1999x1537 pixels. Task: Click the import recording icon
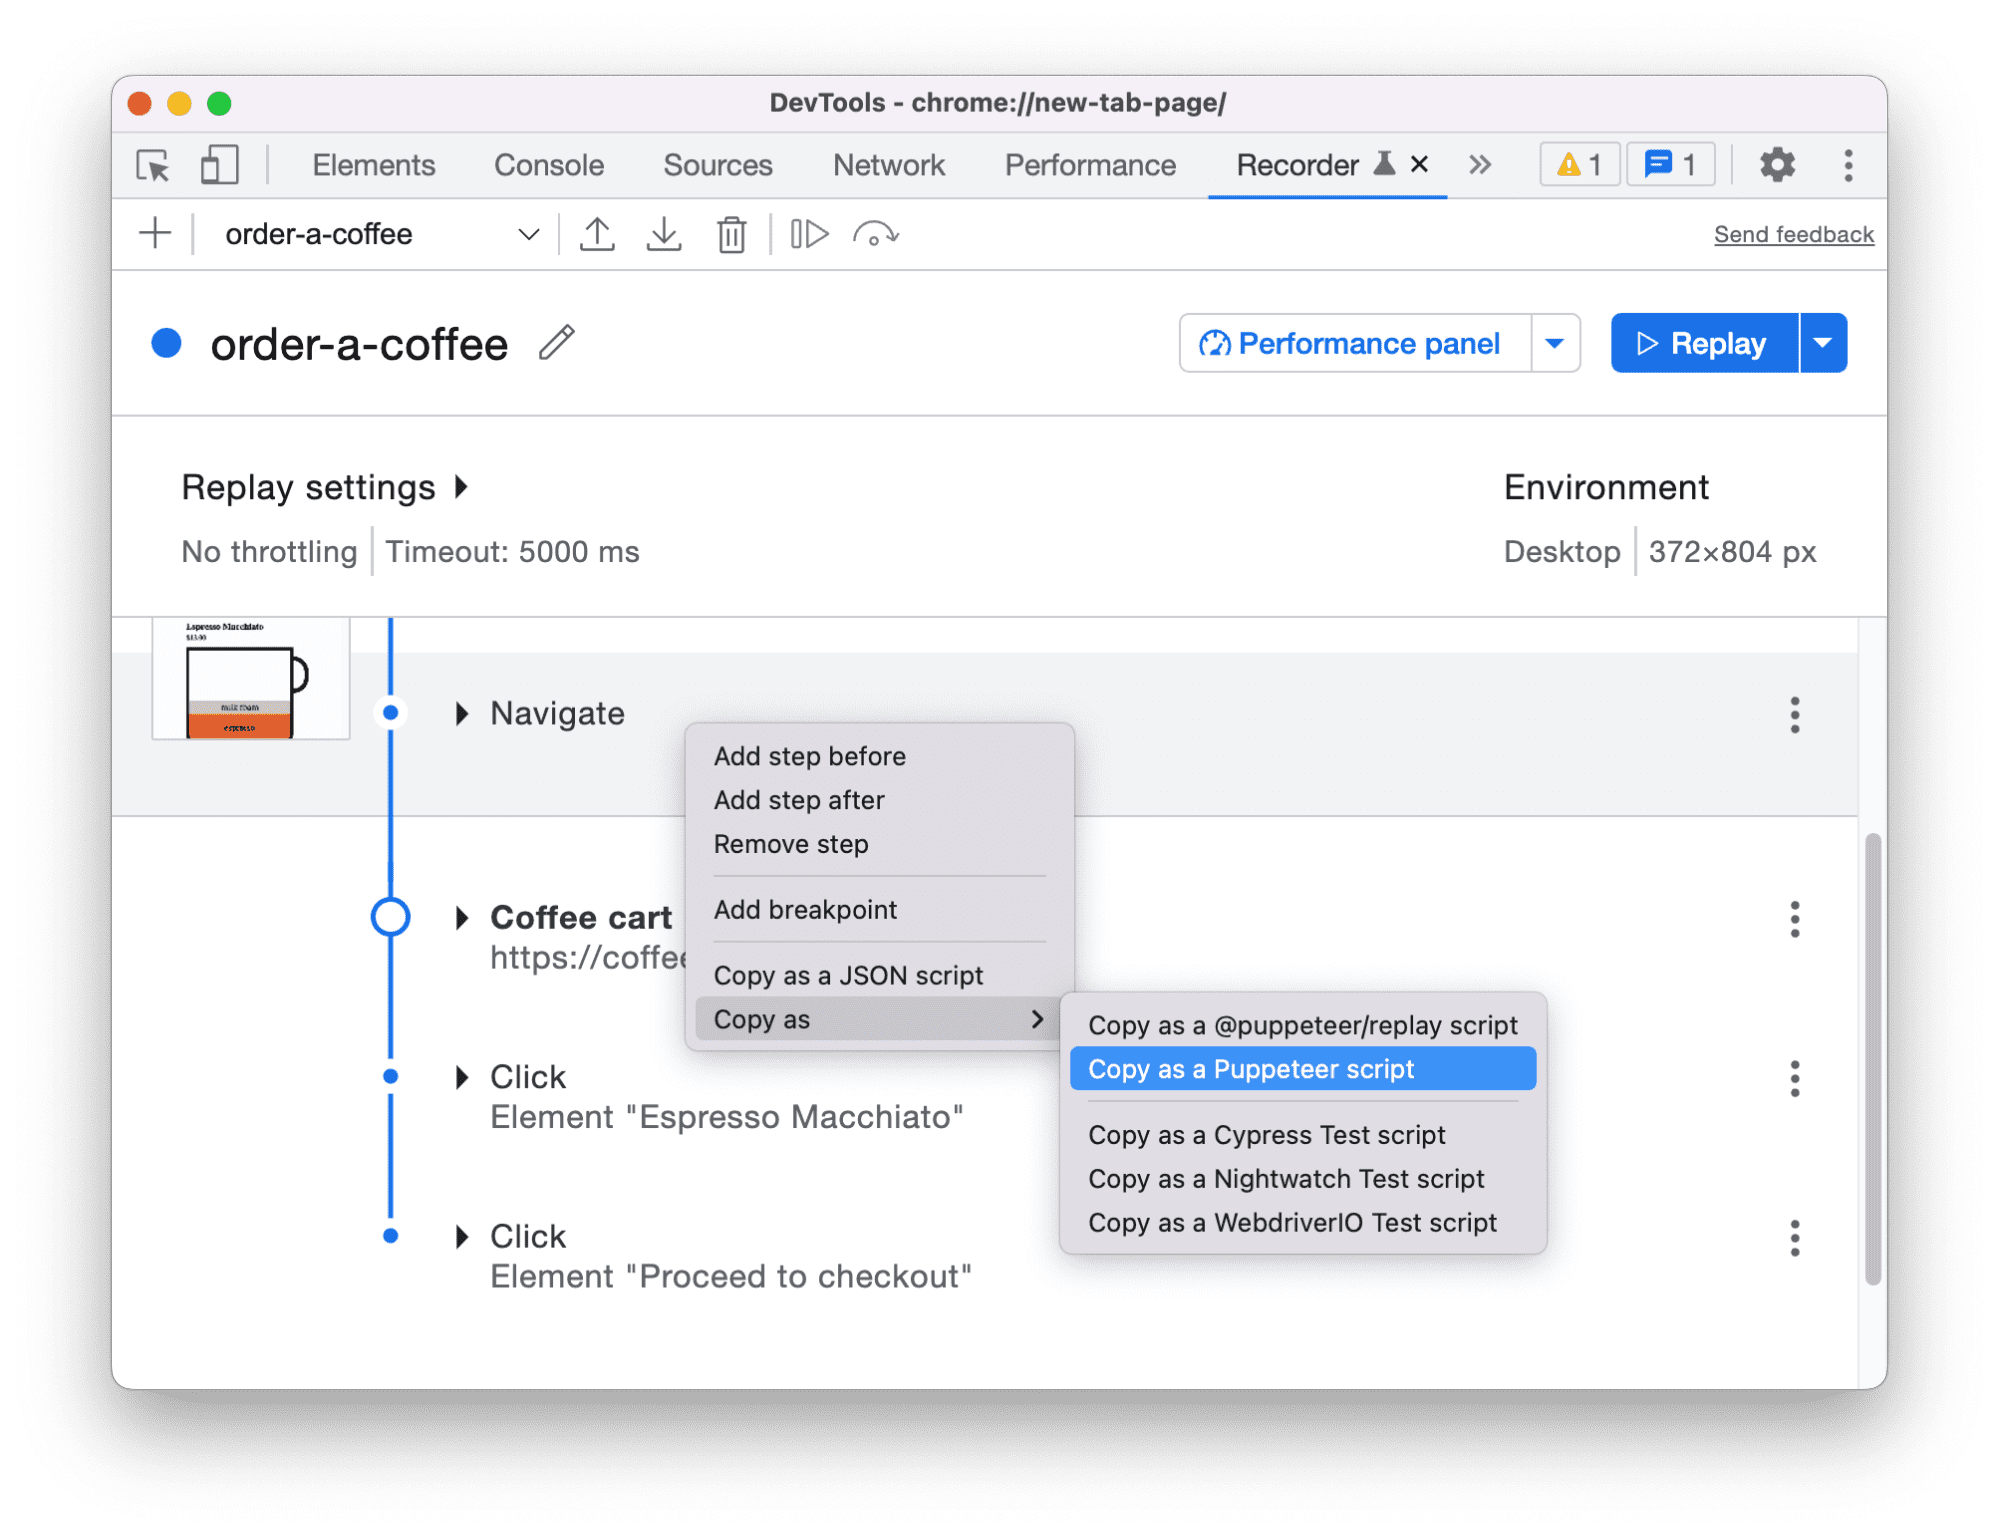pos(667,234)
